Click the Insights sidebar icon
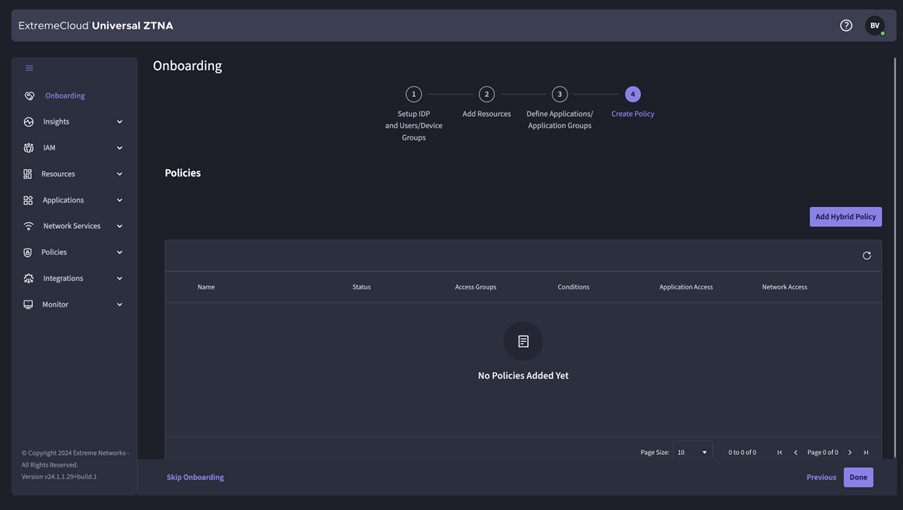The image size is (903, 510). [x=28, y=122]
